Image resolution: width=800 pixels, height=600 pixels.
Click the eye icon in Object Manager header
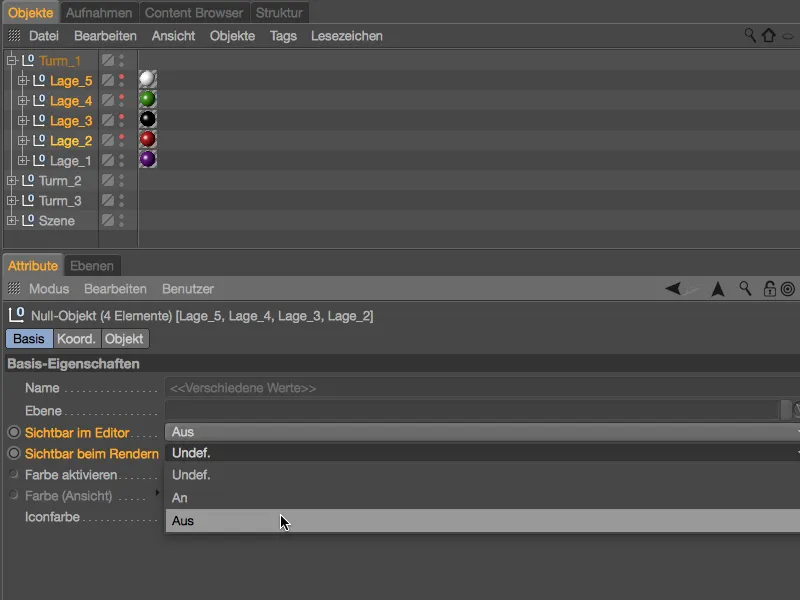[788, 36]
